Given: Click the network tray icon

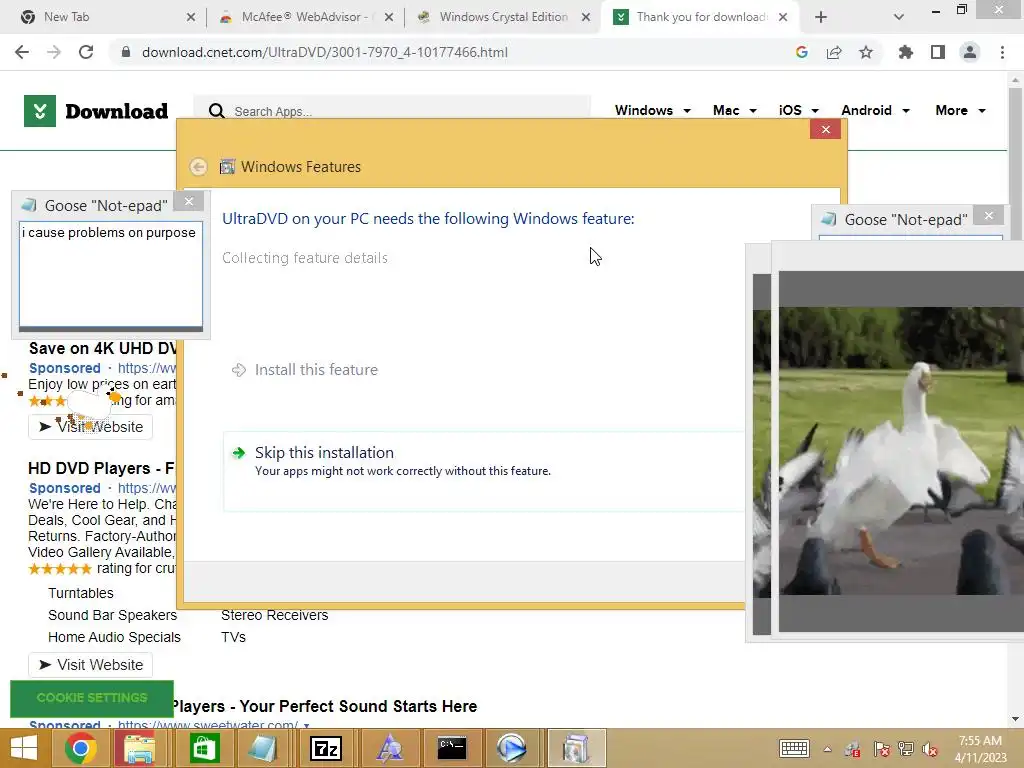Looking at the screenshot, I should pyautogui.click(x=906, y=750).
